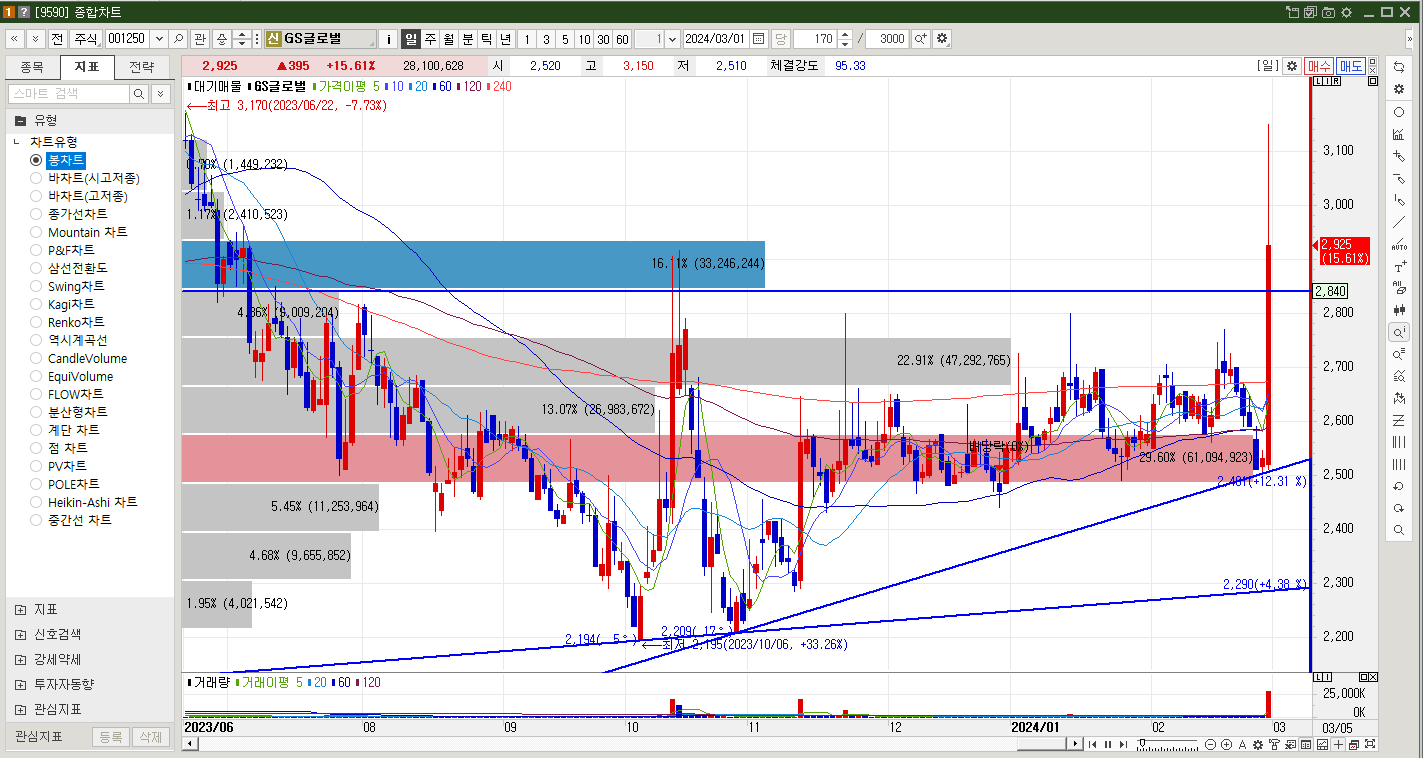Select the circle drawing tool
1423x758 pixels.
(x=1399, y=112)
